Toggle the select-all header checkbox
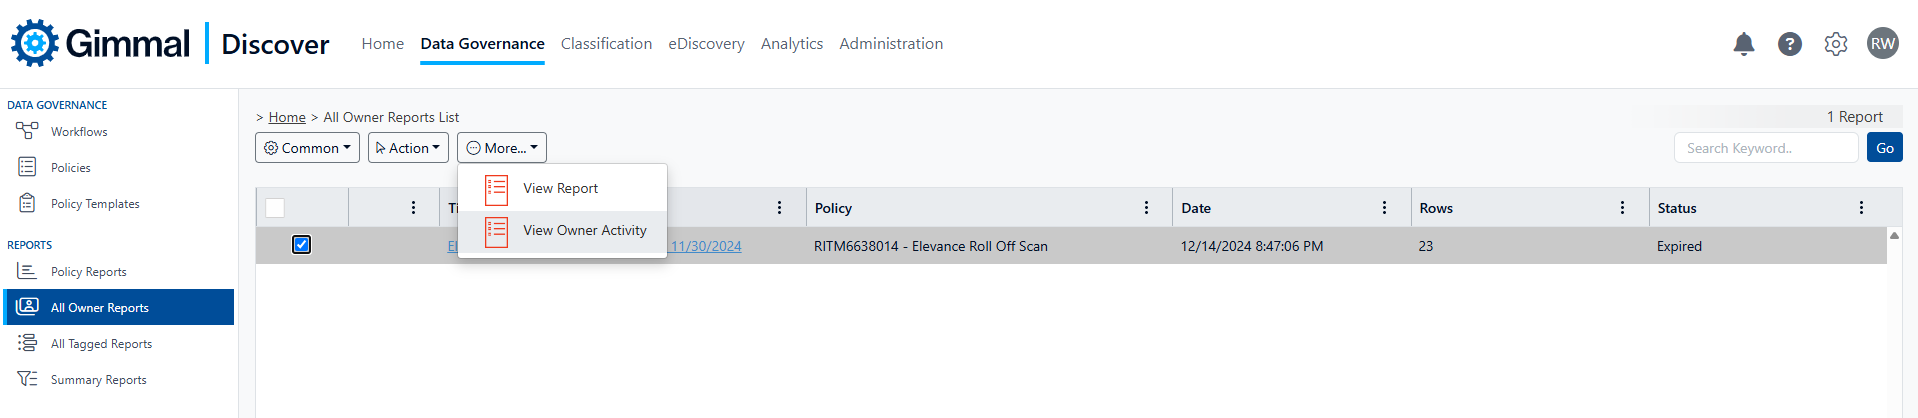Viewport: 1918px width, 418px height. point(275,208)
